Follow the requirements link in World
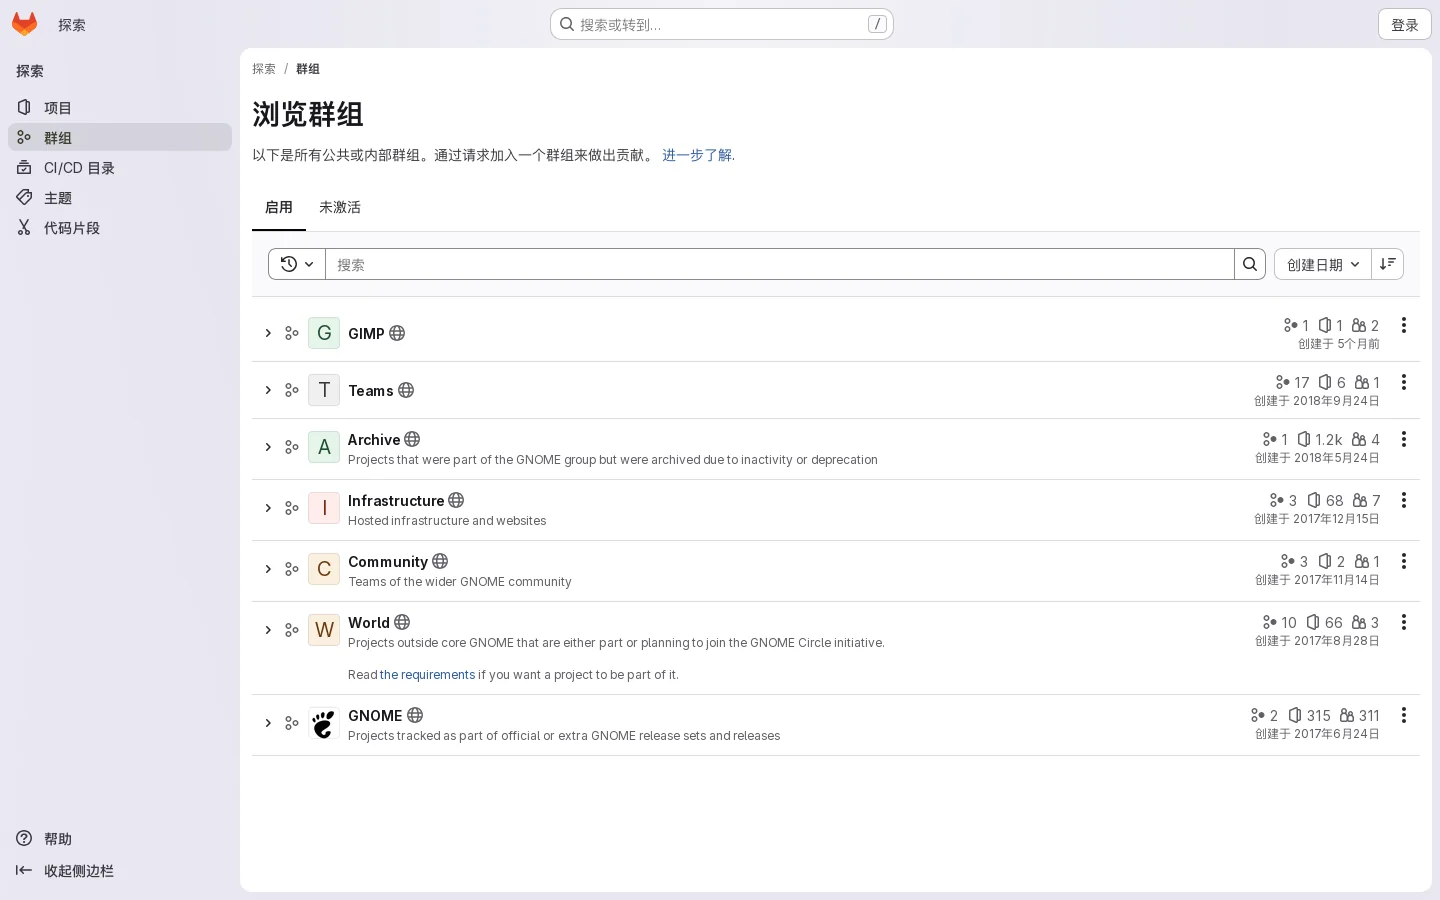Screen dimensions: 1440x900 click(x=427, y=675)
